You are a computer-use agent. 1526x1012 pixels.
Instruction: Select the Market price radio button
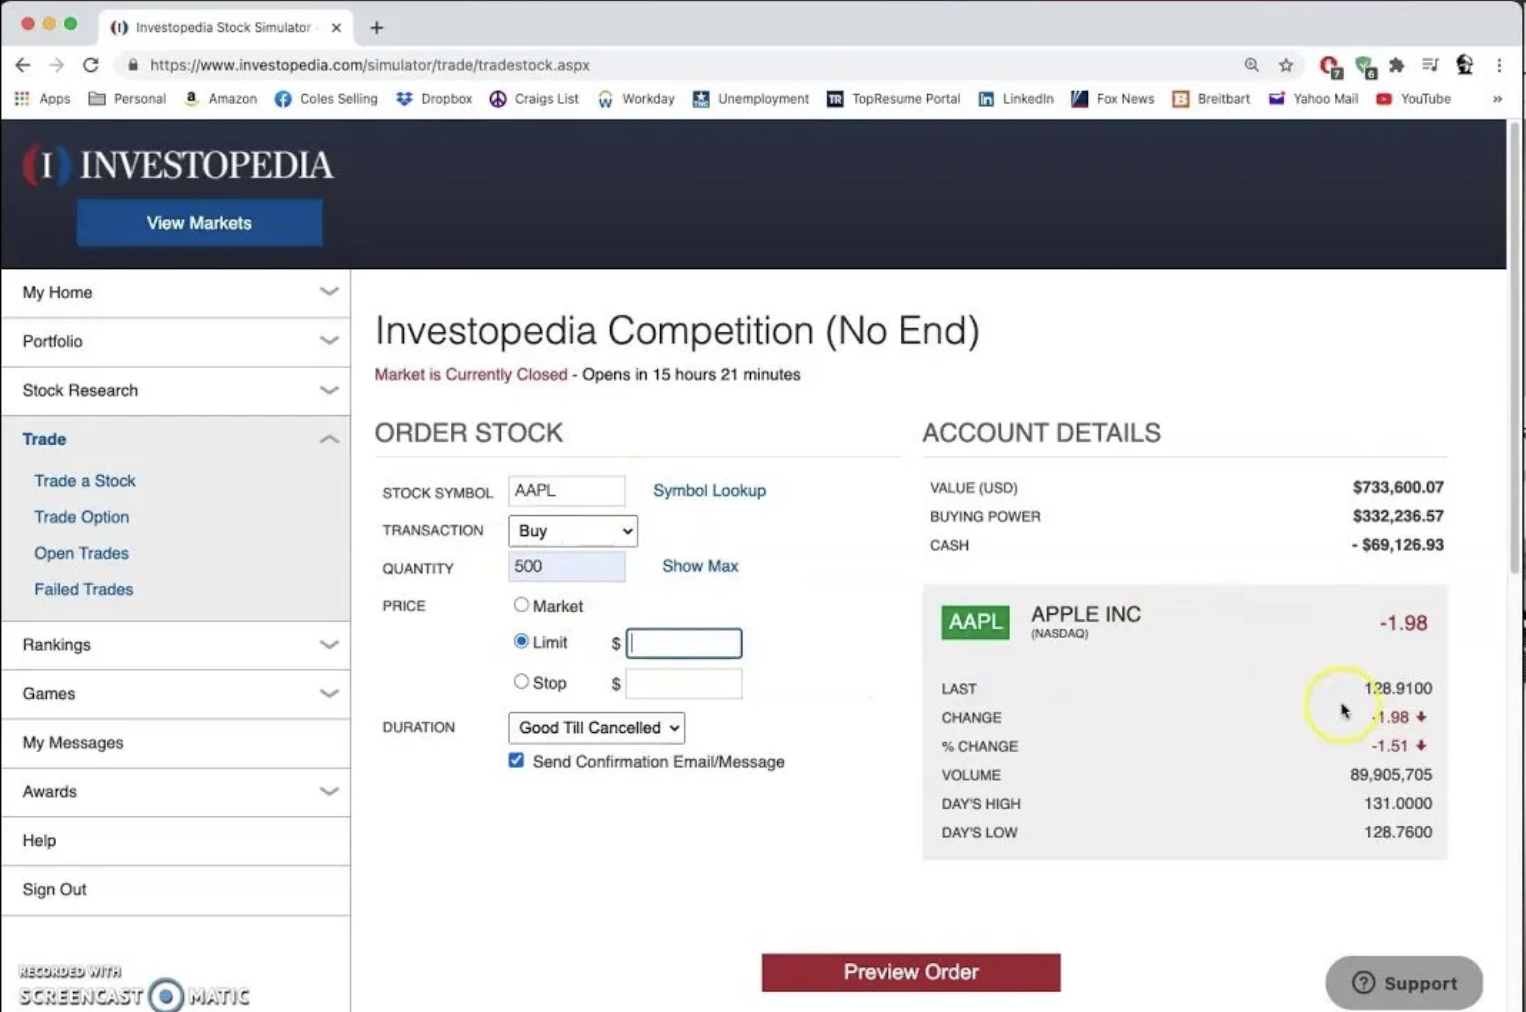click(x=521, y=605)
